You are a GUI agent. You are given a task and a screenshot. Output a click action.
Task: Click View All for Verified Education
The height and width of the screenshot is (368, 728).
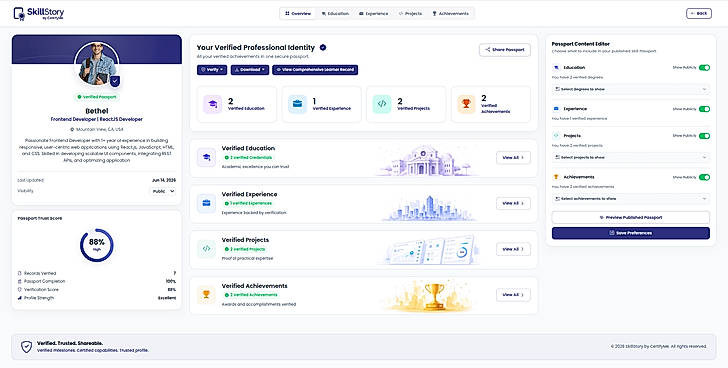pos(513,157)
